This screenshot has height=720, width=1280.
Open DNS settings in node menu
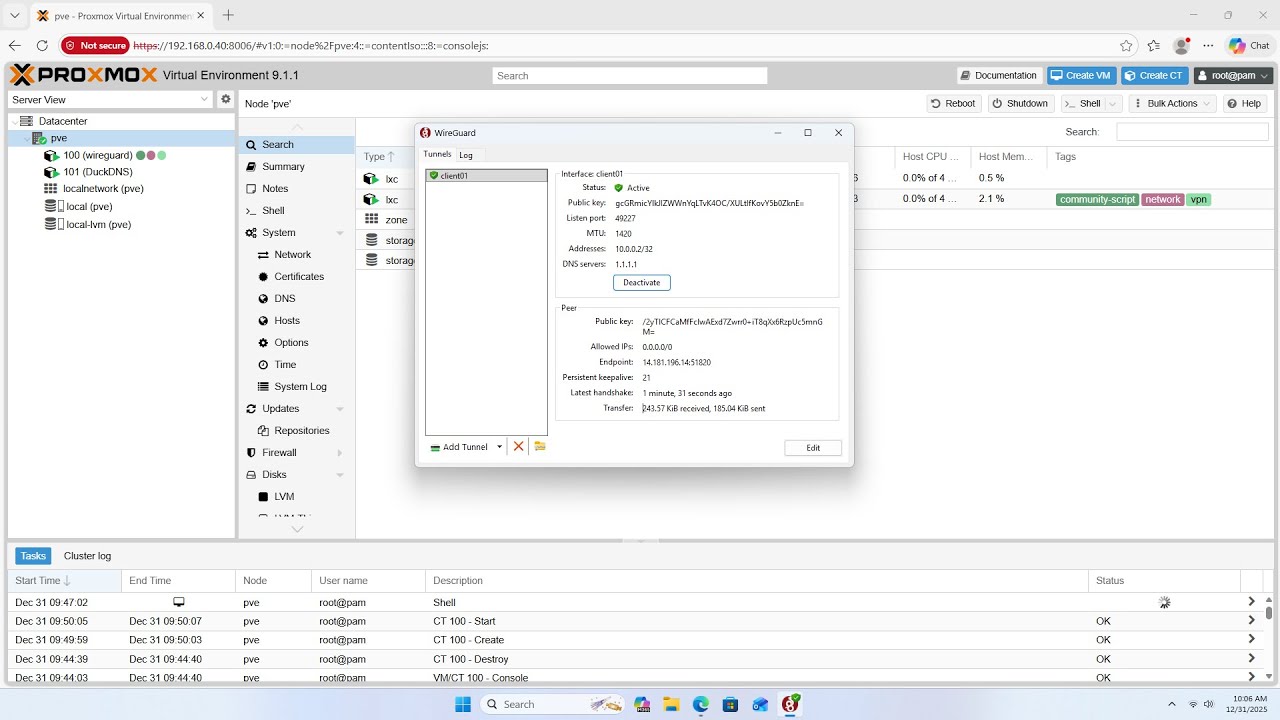pos(284,299)
